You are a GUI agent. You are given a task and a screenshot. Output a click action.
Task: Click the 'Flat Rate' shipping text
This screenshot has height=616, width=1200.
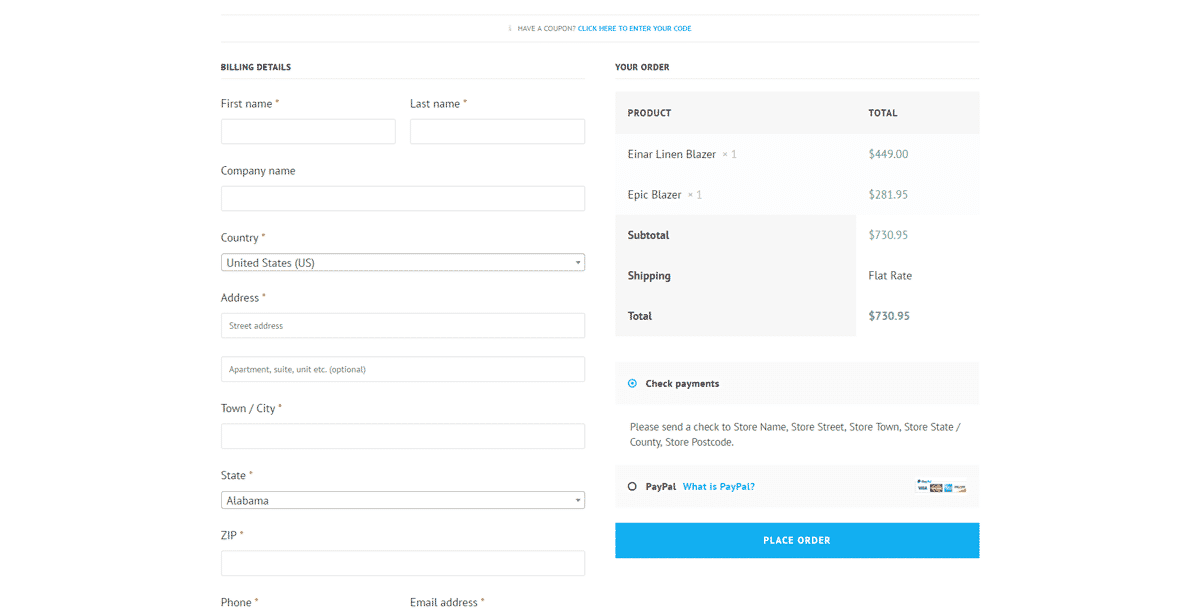pos(890,276)
